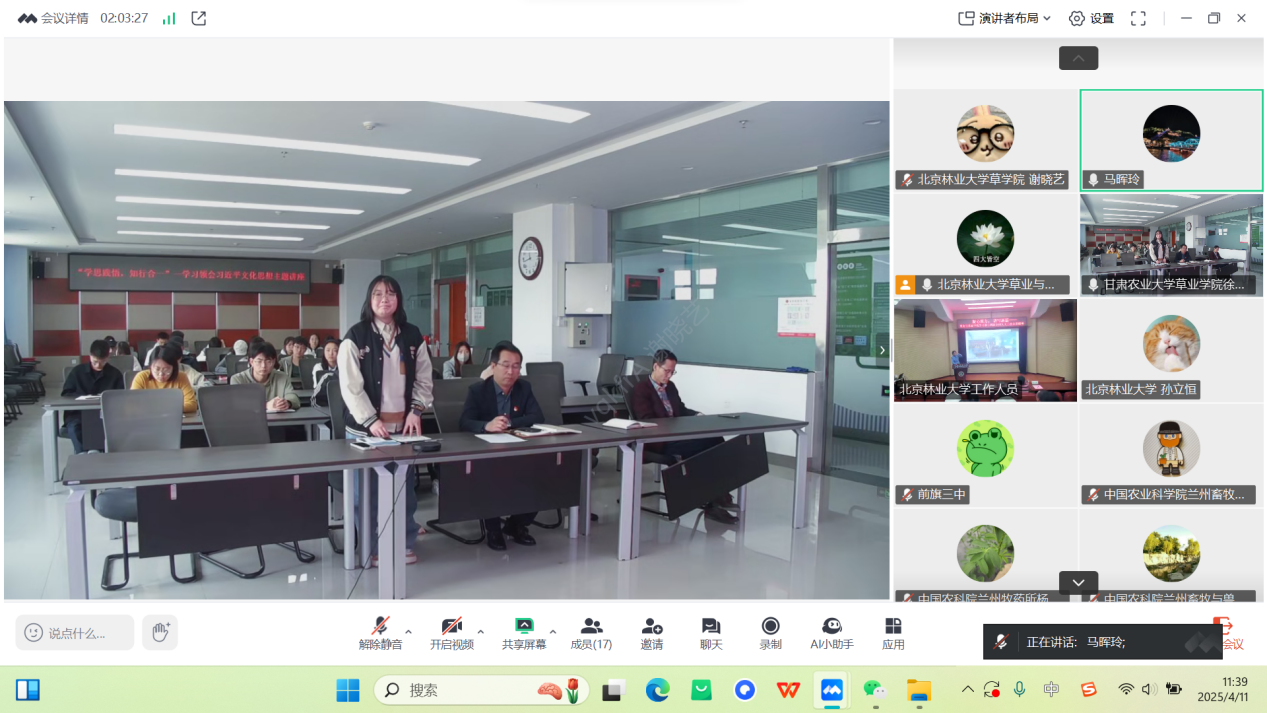This screenshot has height=713, width=1267.
Task: Click the raise hand emoji icon
Action: click(160, 632)
